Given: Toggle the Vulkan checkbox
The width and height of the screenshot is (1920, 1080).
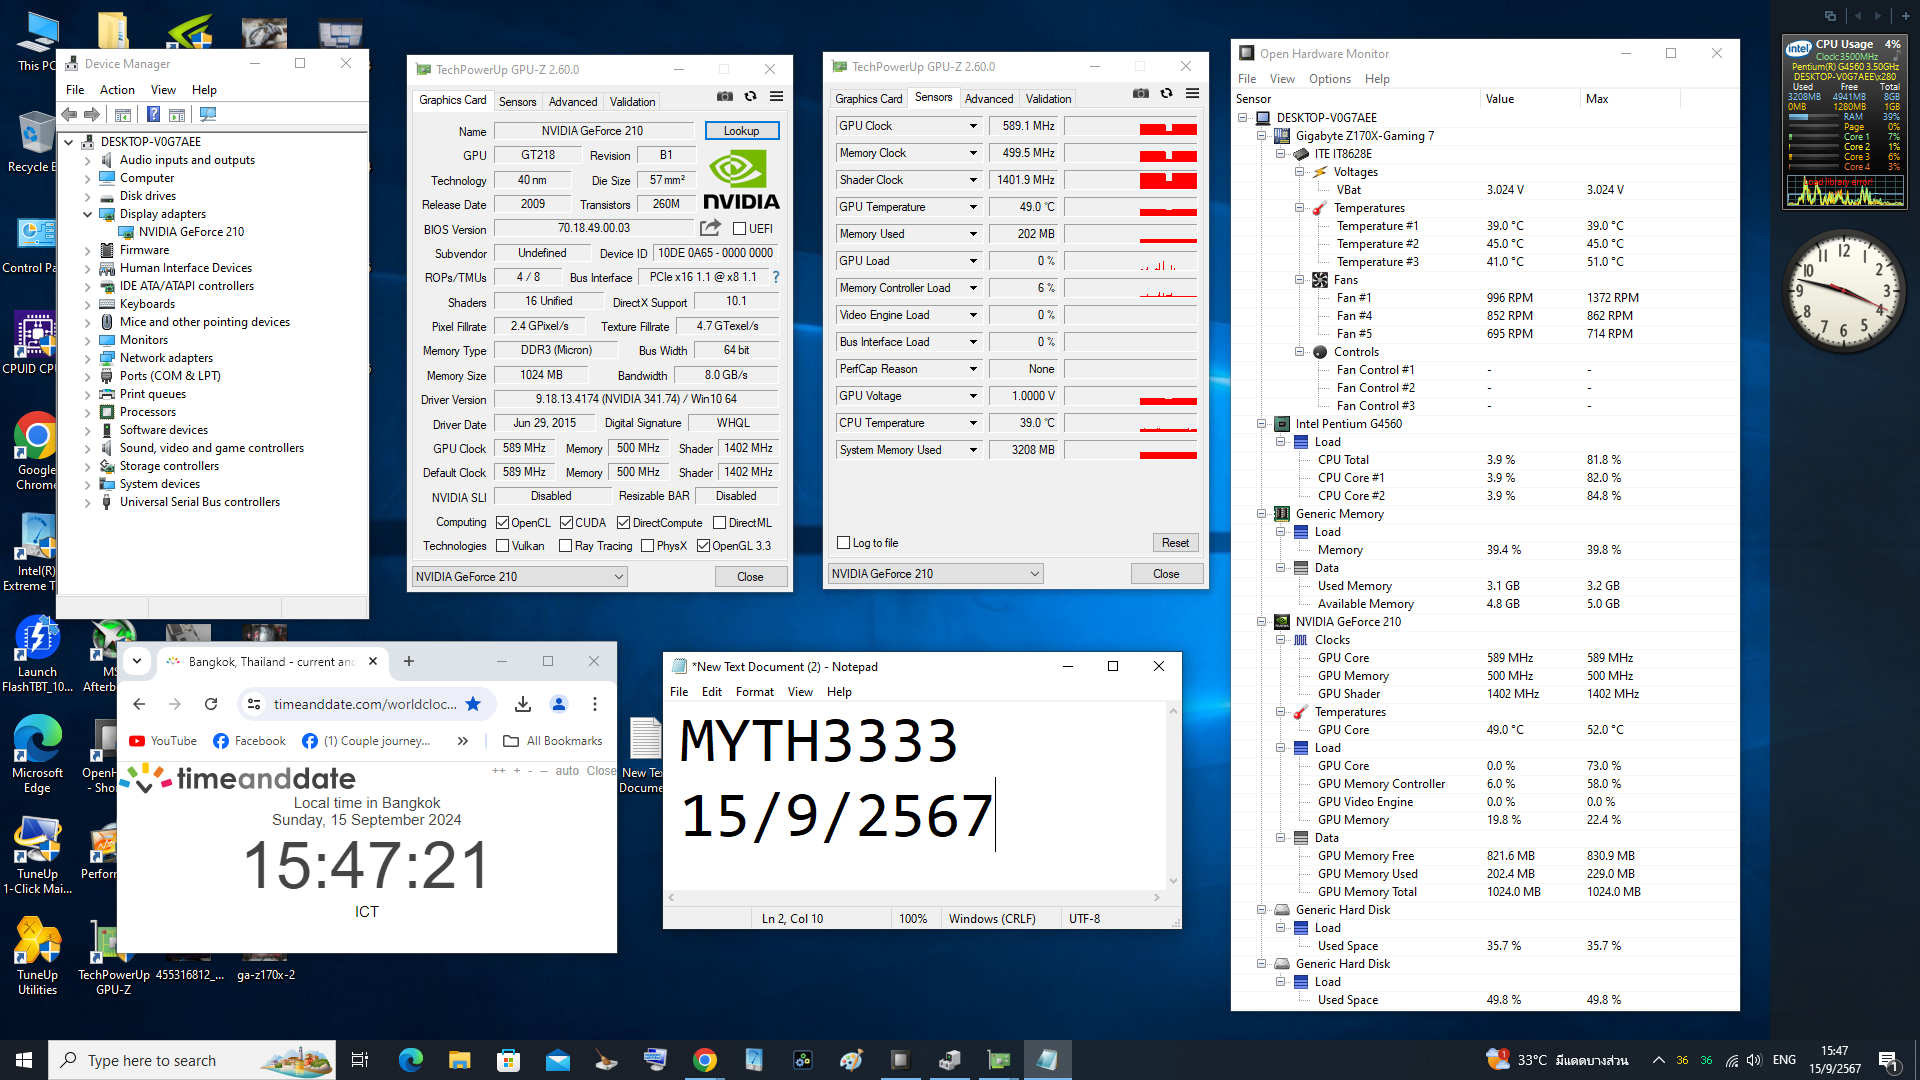Looking at the screenshot, I should pos(503,546).
